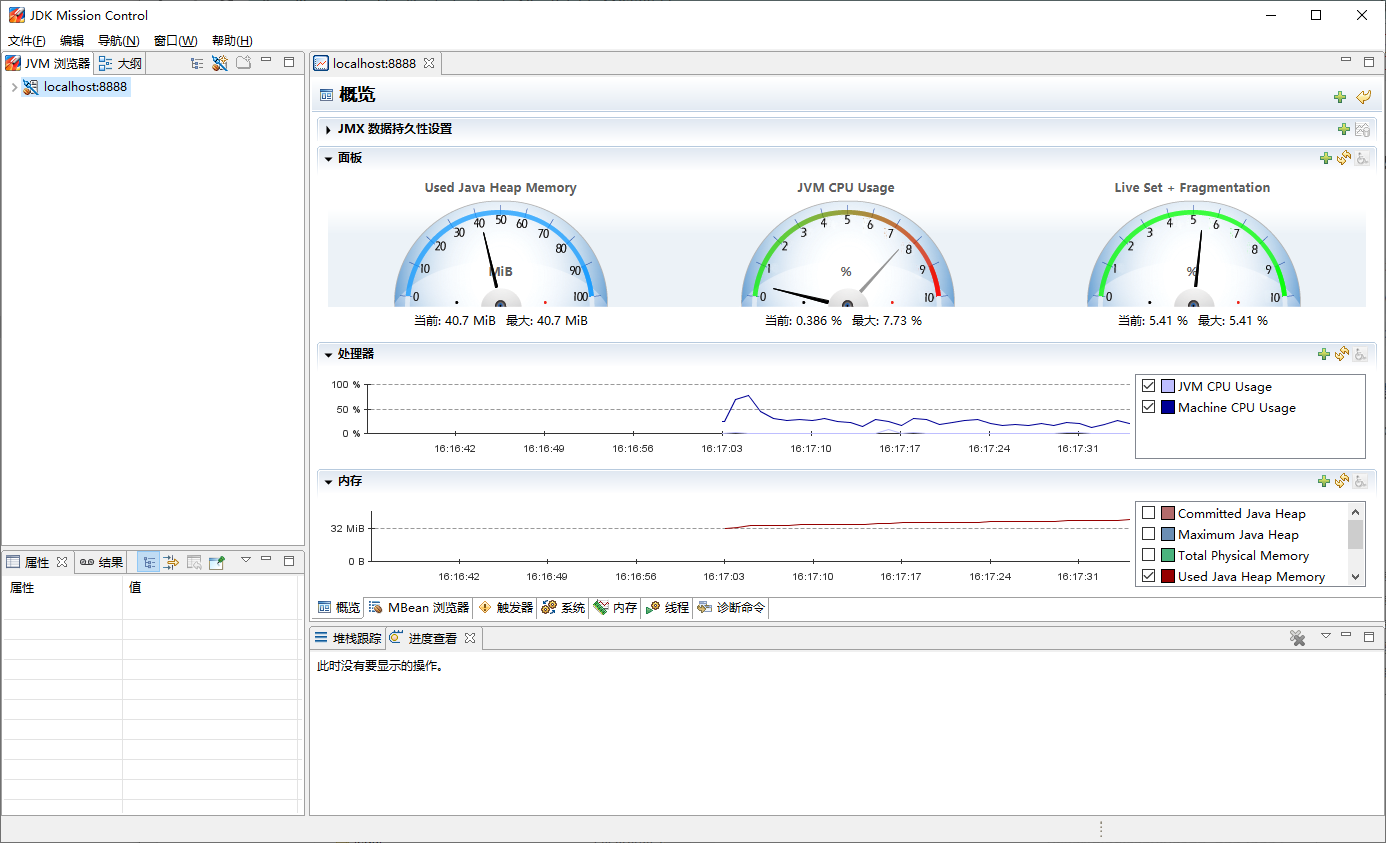The width and height of the screenshot is (1386, 843).
Task: Open the 属性 view menu dropdown triangle
Action: point(246,560)
